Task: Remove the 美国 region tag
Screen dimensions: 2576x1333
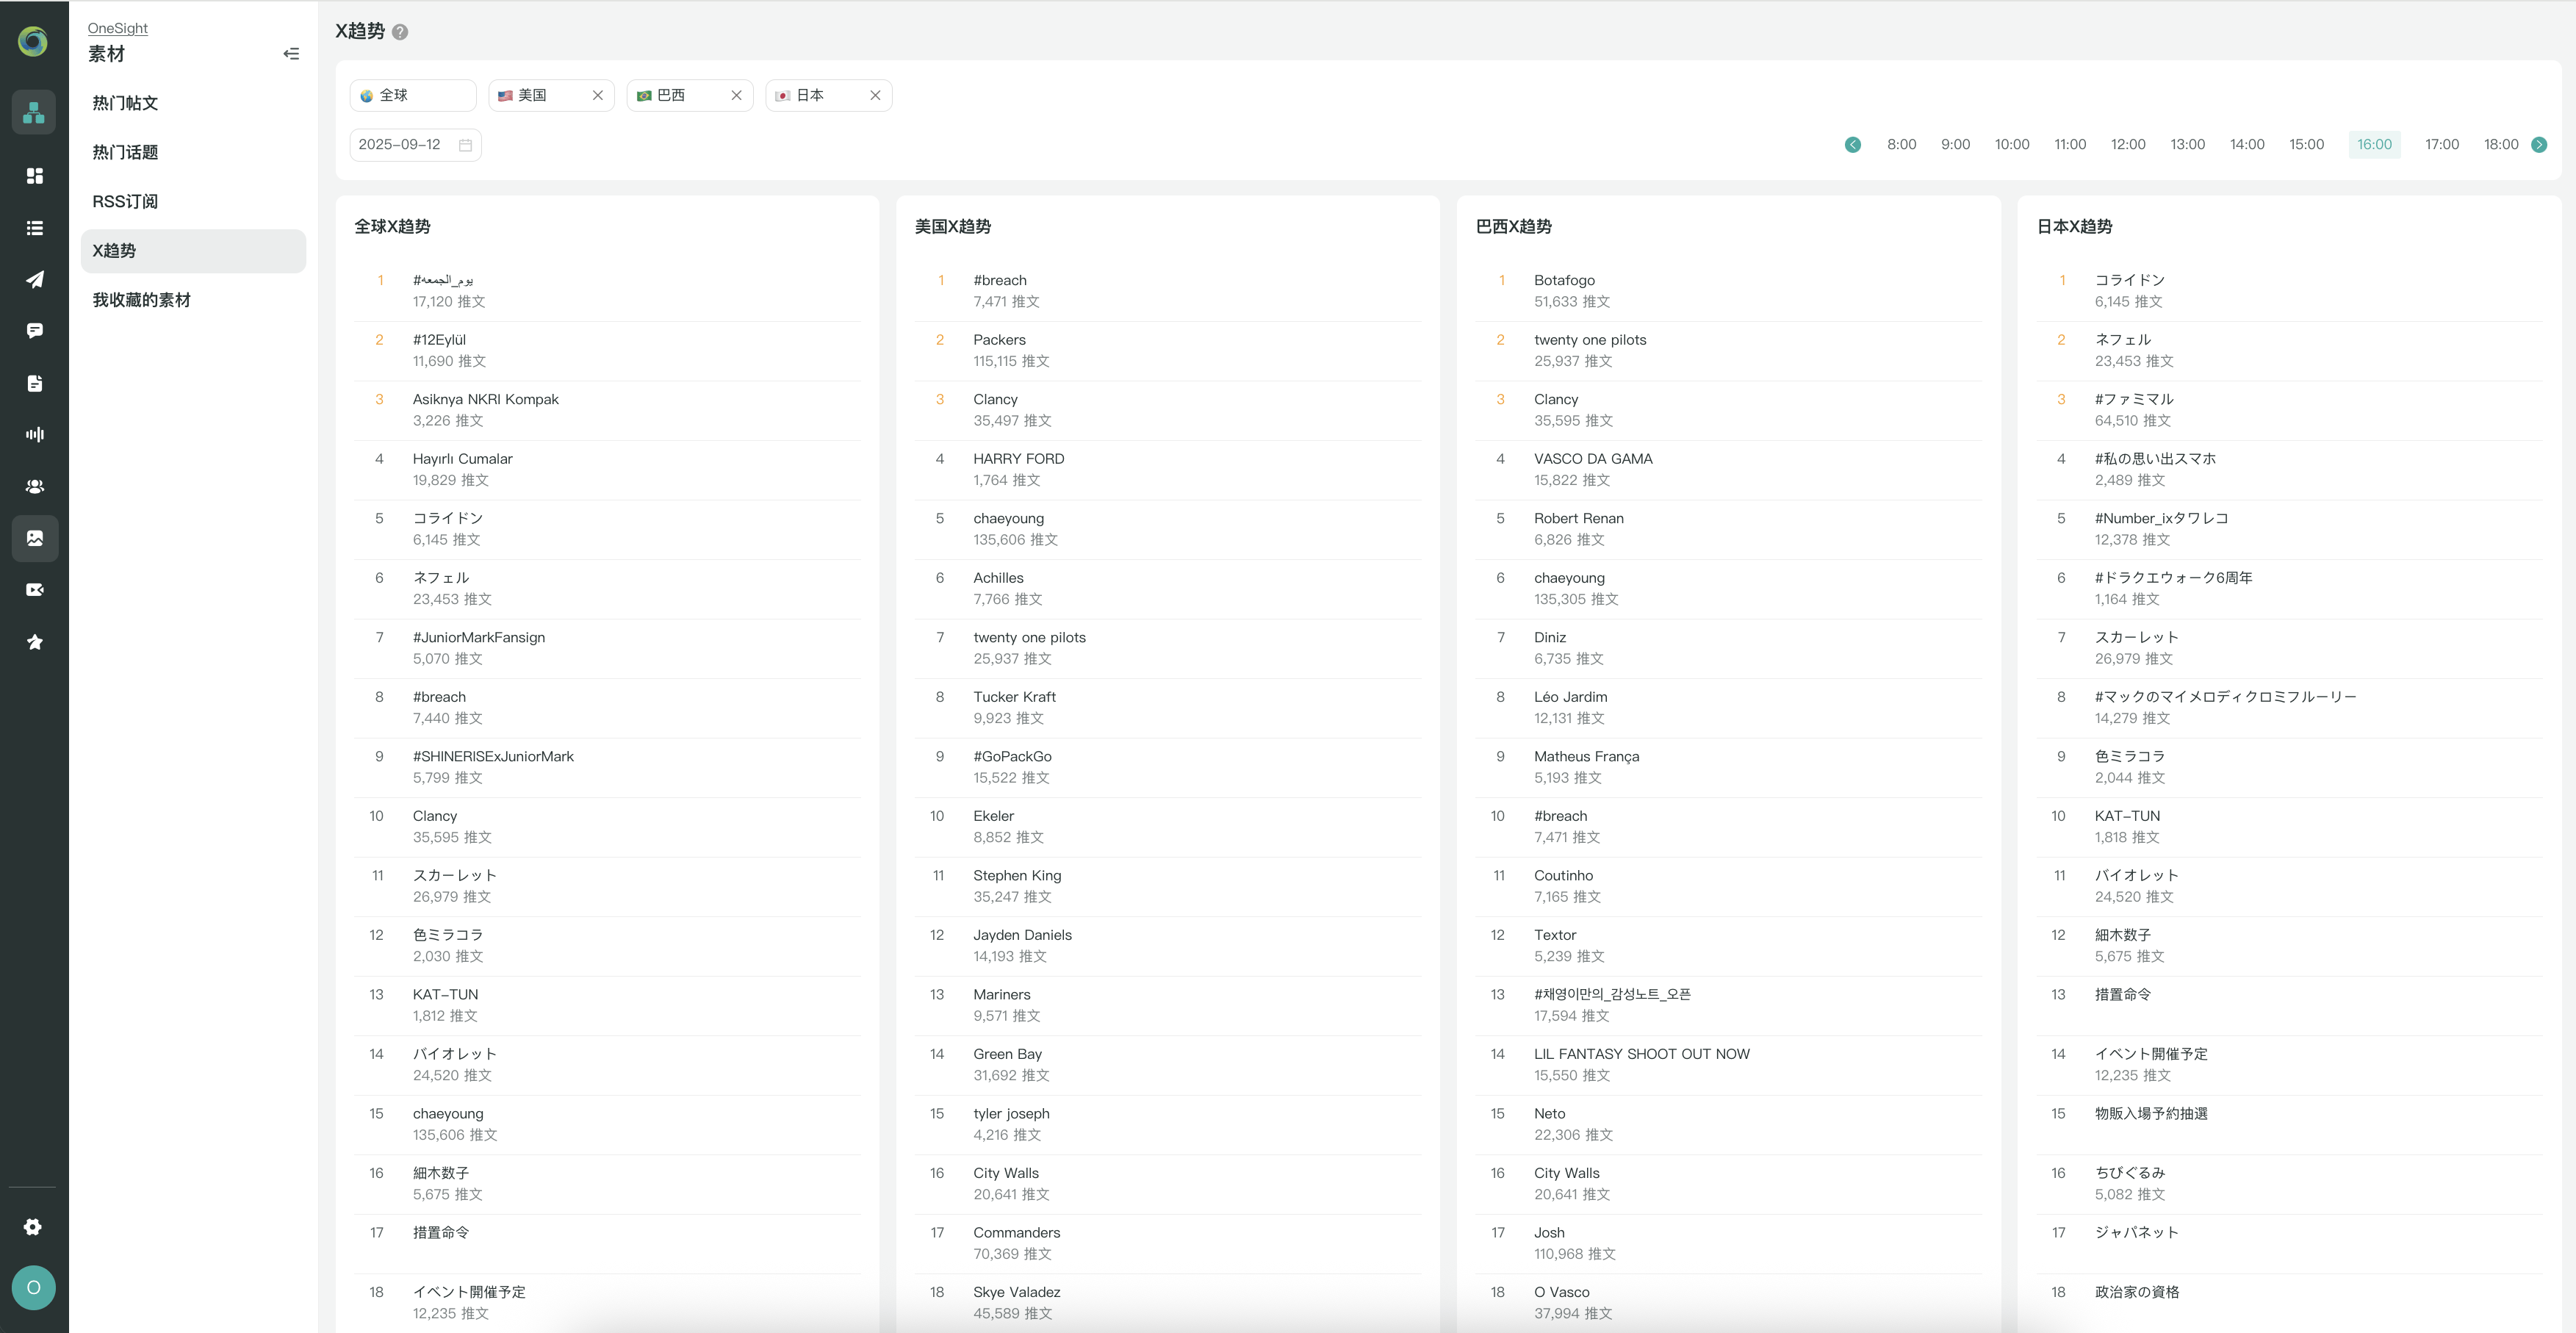Action: point(598,95)
